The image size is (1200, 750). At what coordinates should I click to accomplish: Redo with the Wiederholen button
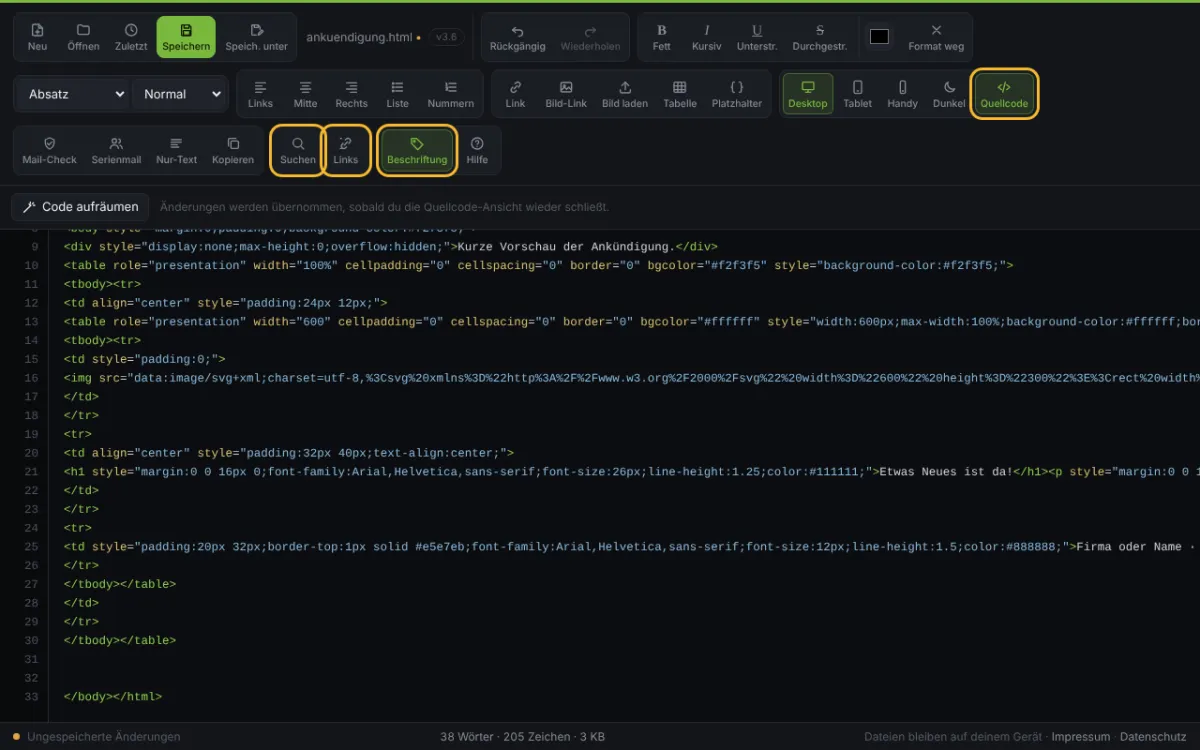[590, 37]
